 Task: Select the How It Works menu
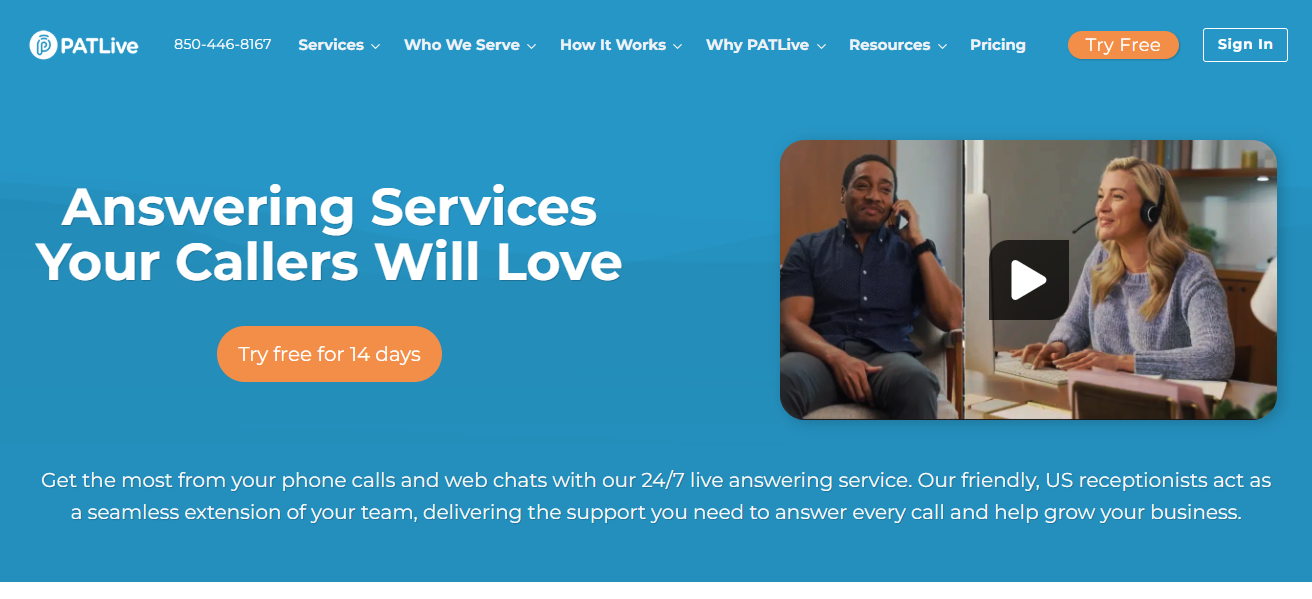[613, 45]
